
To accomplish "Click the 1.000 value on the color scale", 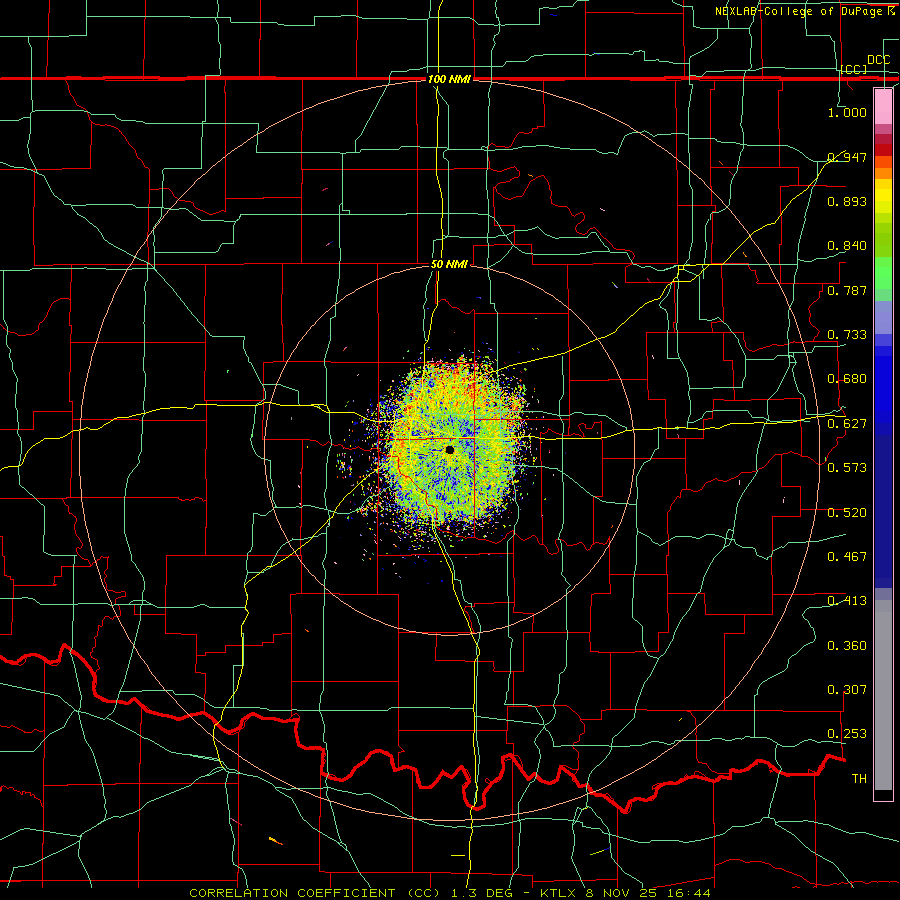I will pos(847,112).
